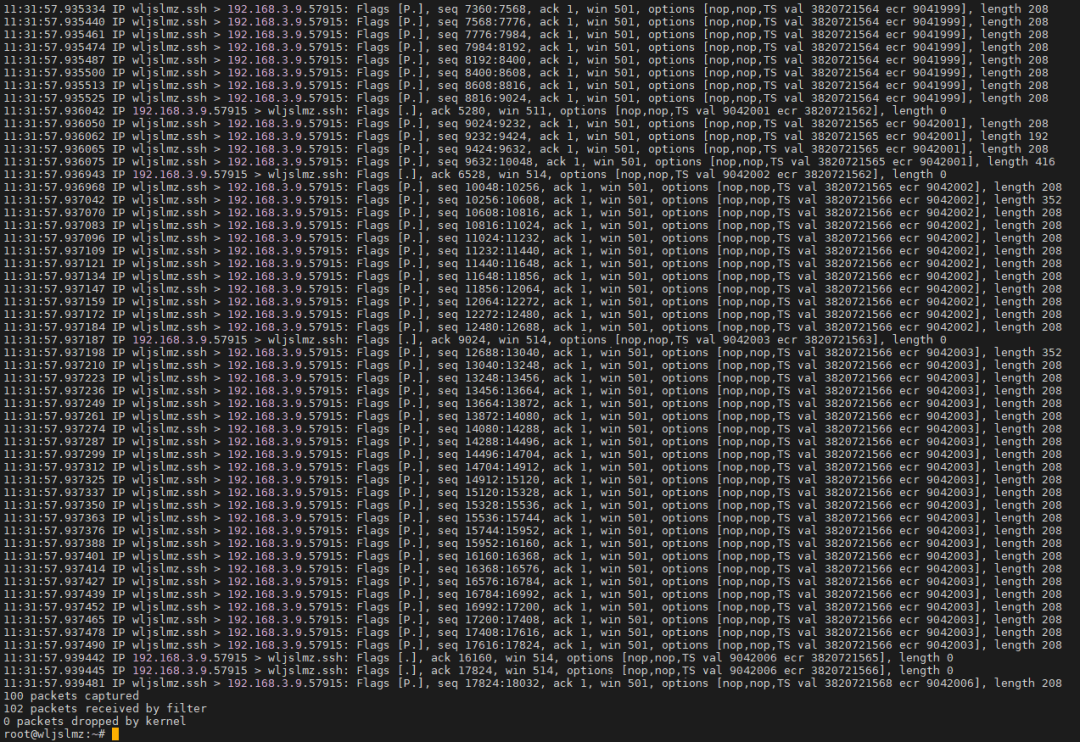This screenshot has height=742, width=1080.
Task: Click the root@wljslmz shell prompt
Action: click(x=54, y=734)
